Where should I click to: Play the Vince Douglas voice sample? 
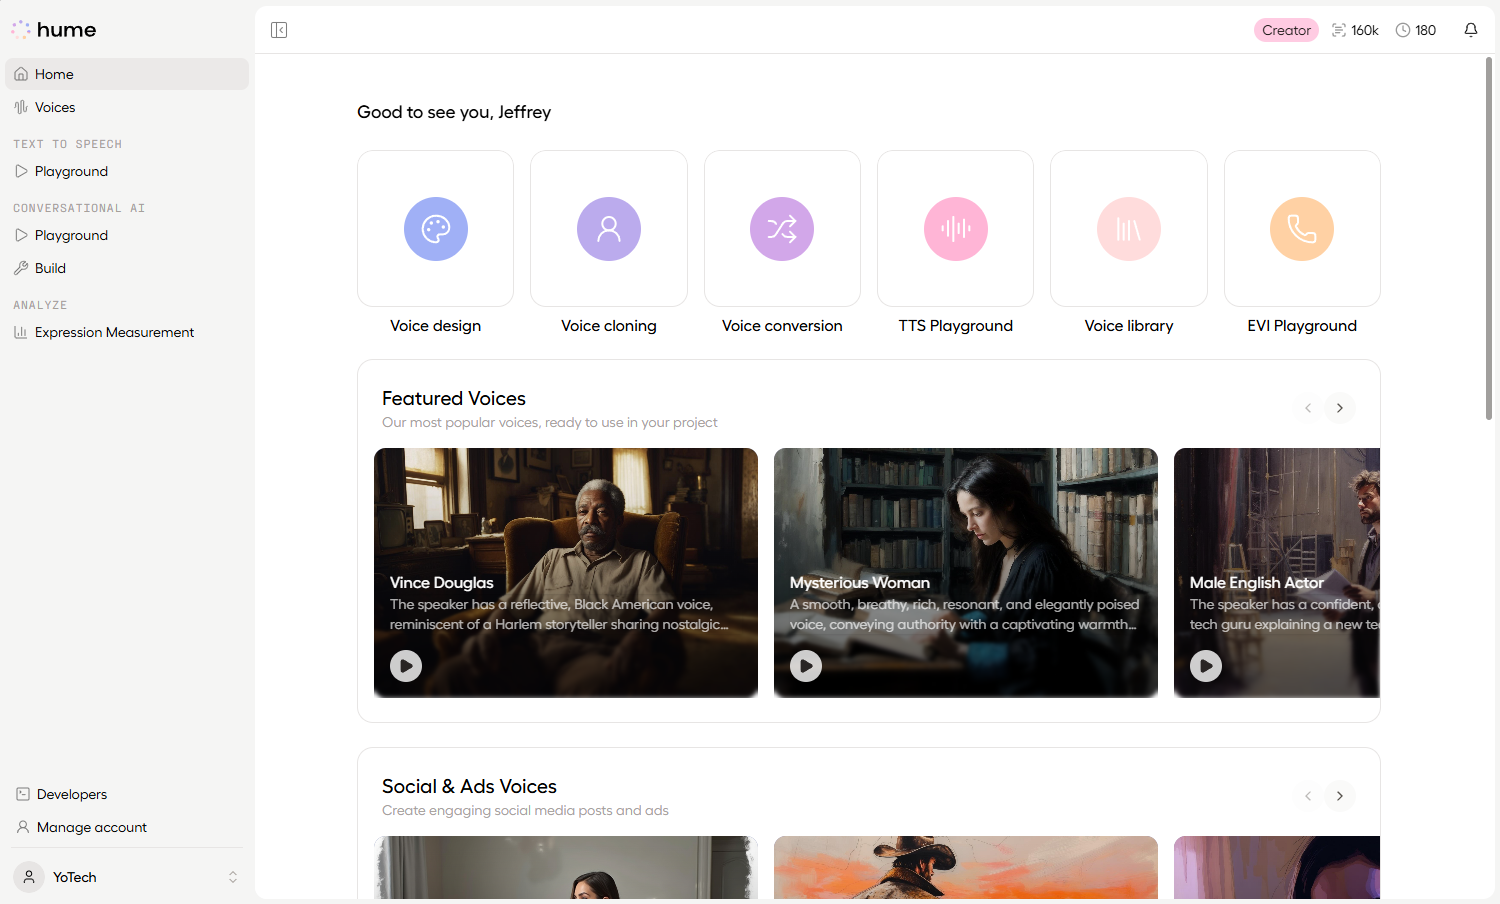pos(406,666)
